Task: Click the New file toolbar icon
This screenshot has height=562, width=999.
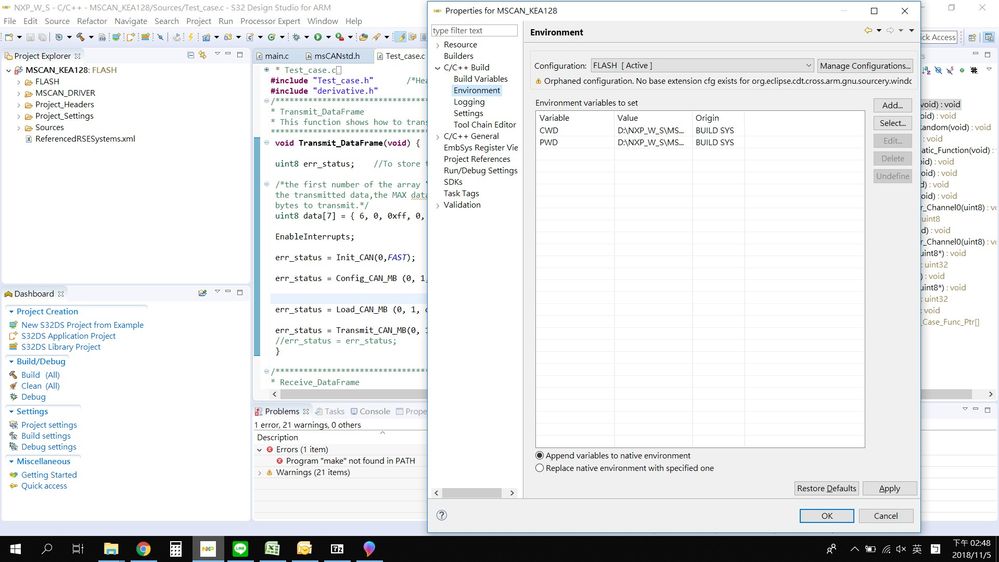Action: (x=9, y=37)
